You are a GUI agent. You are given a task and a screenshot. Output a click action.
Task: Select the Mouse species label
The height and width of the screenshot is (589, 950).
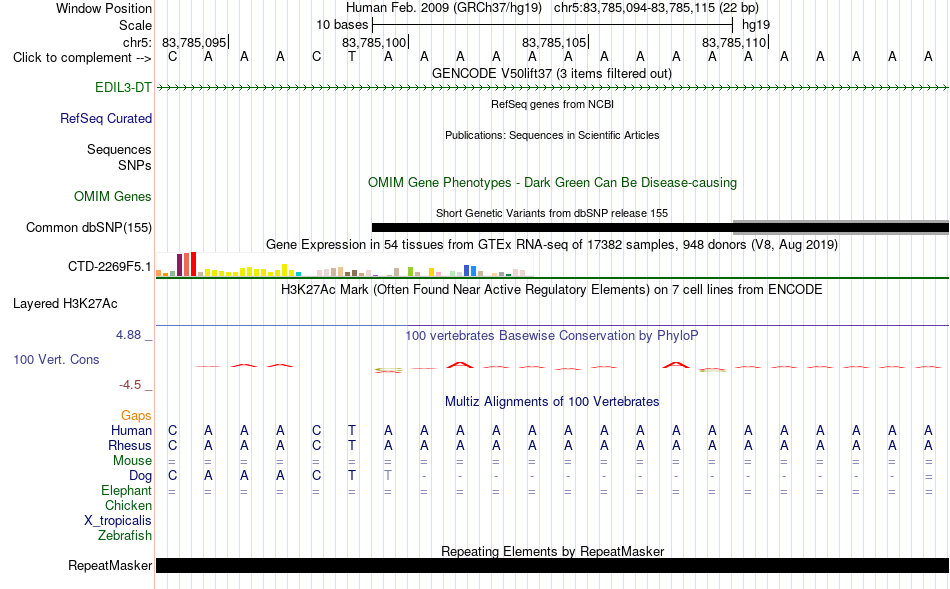coord(132,461)
